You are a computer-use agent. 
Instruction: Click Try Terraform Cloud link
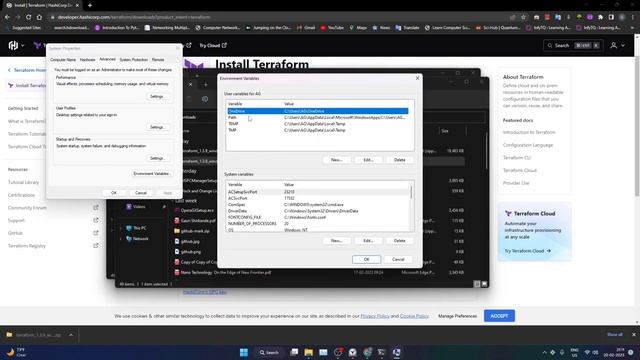coord(527,251)
